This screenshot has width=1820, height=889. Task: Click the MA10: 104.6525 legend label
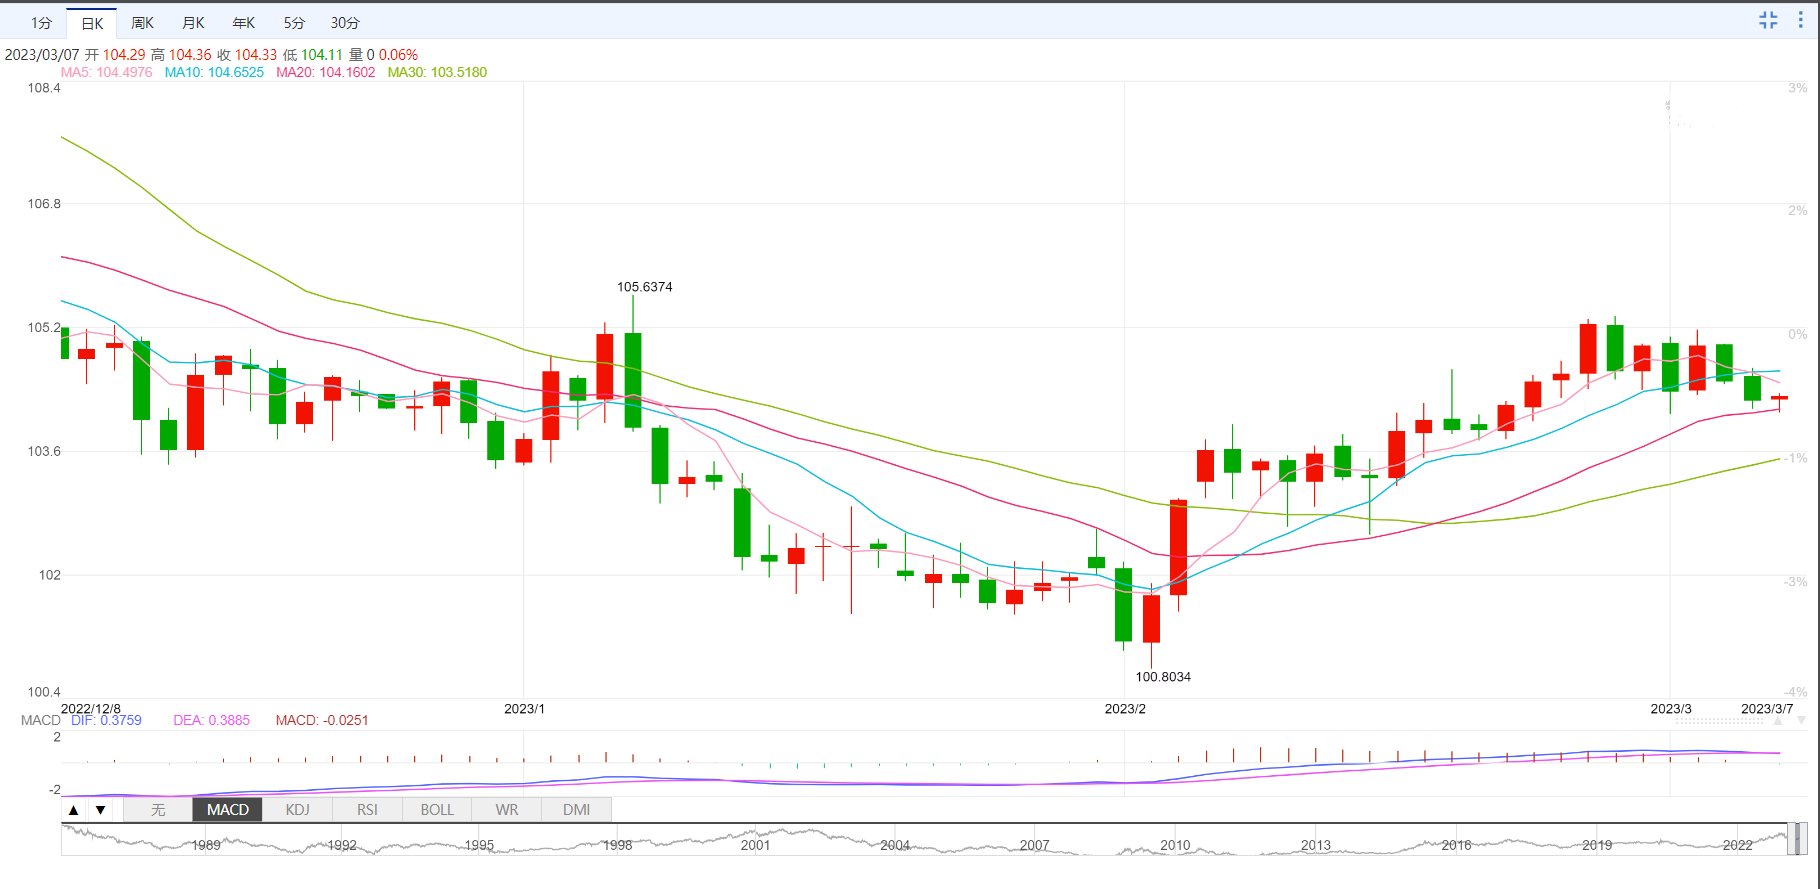[x=214, y=72]
